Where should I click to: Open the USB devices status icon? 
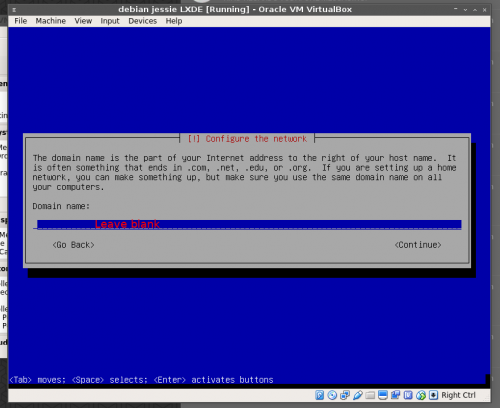pyautogui.click(x=357, y=395)
